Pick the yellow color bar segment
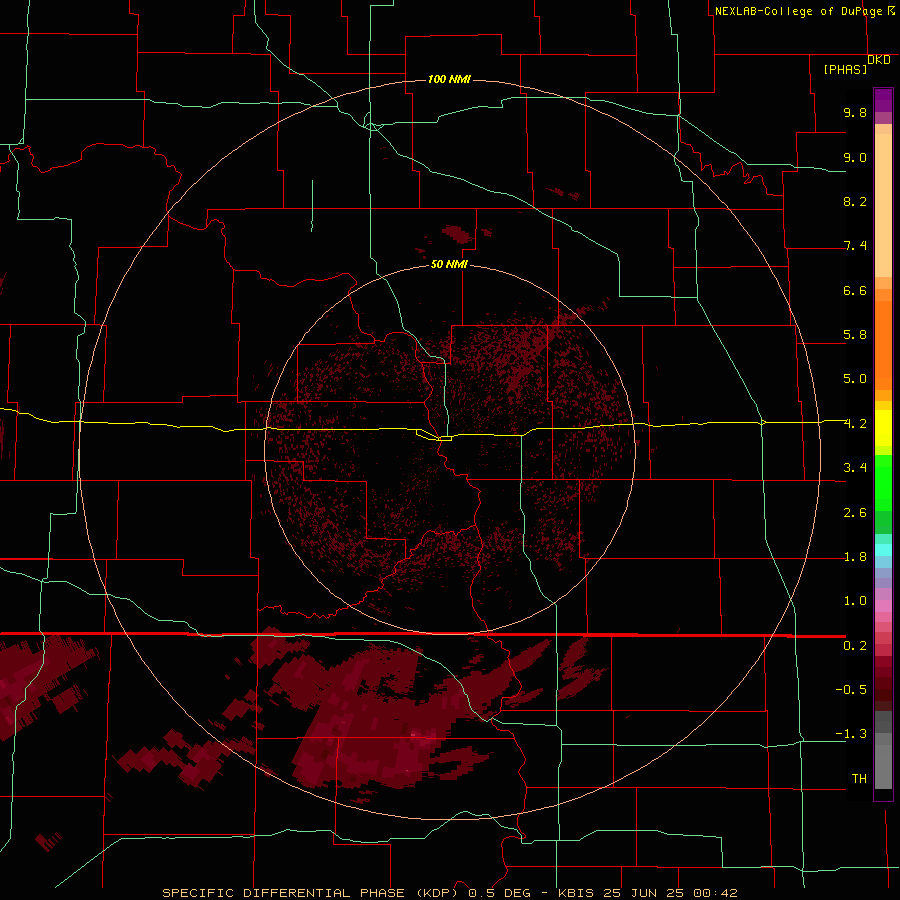This screenshot has height=900, width=900. [x=883, y=428]
